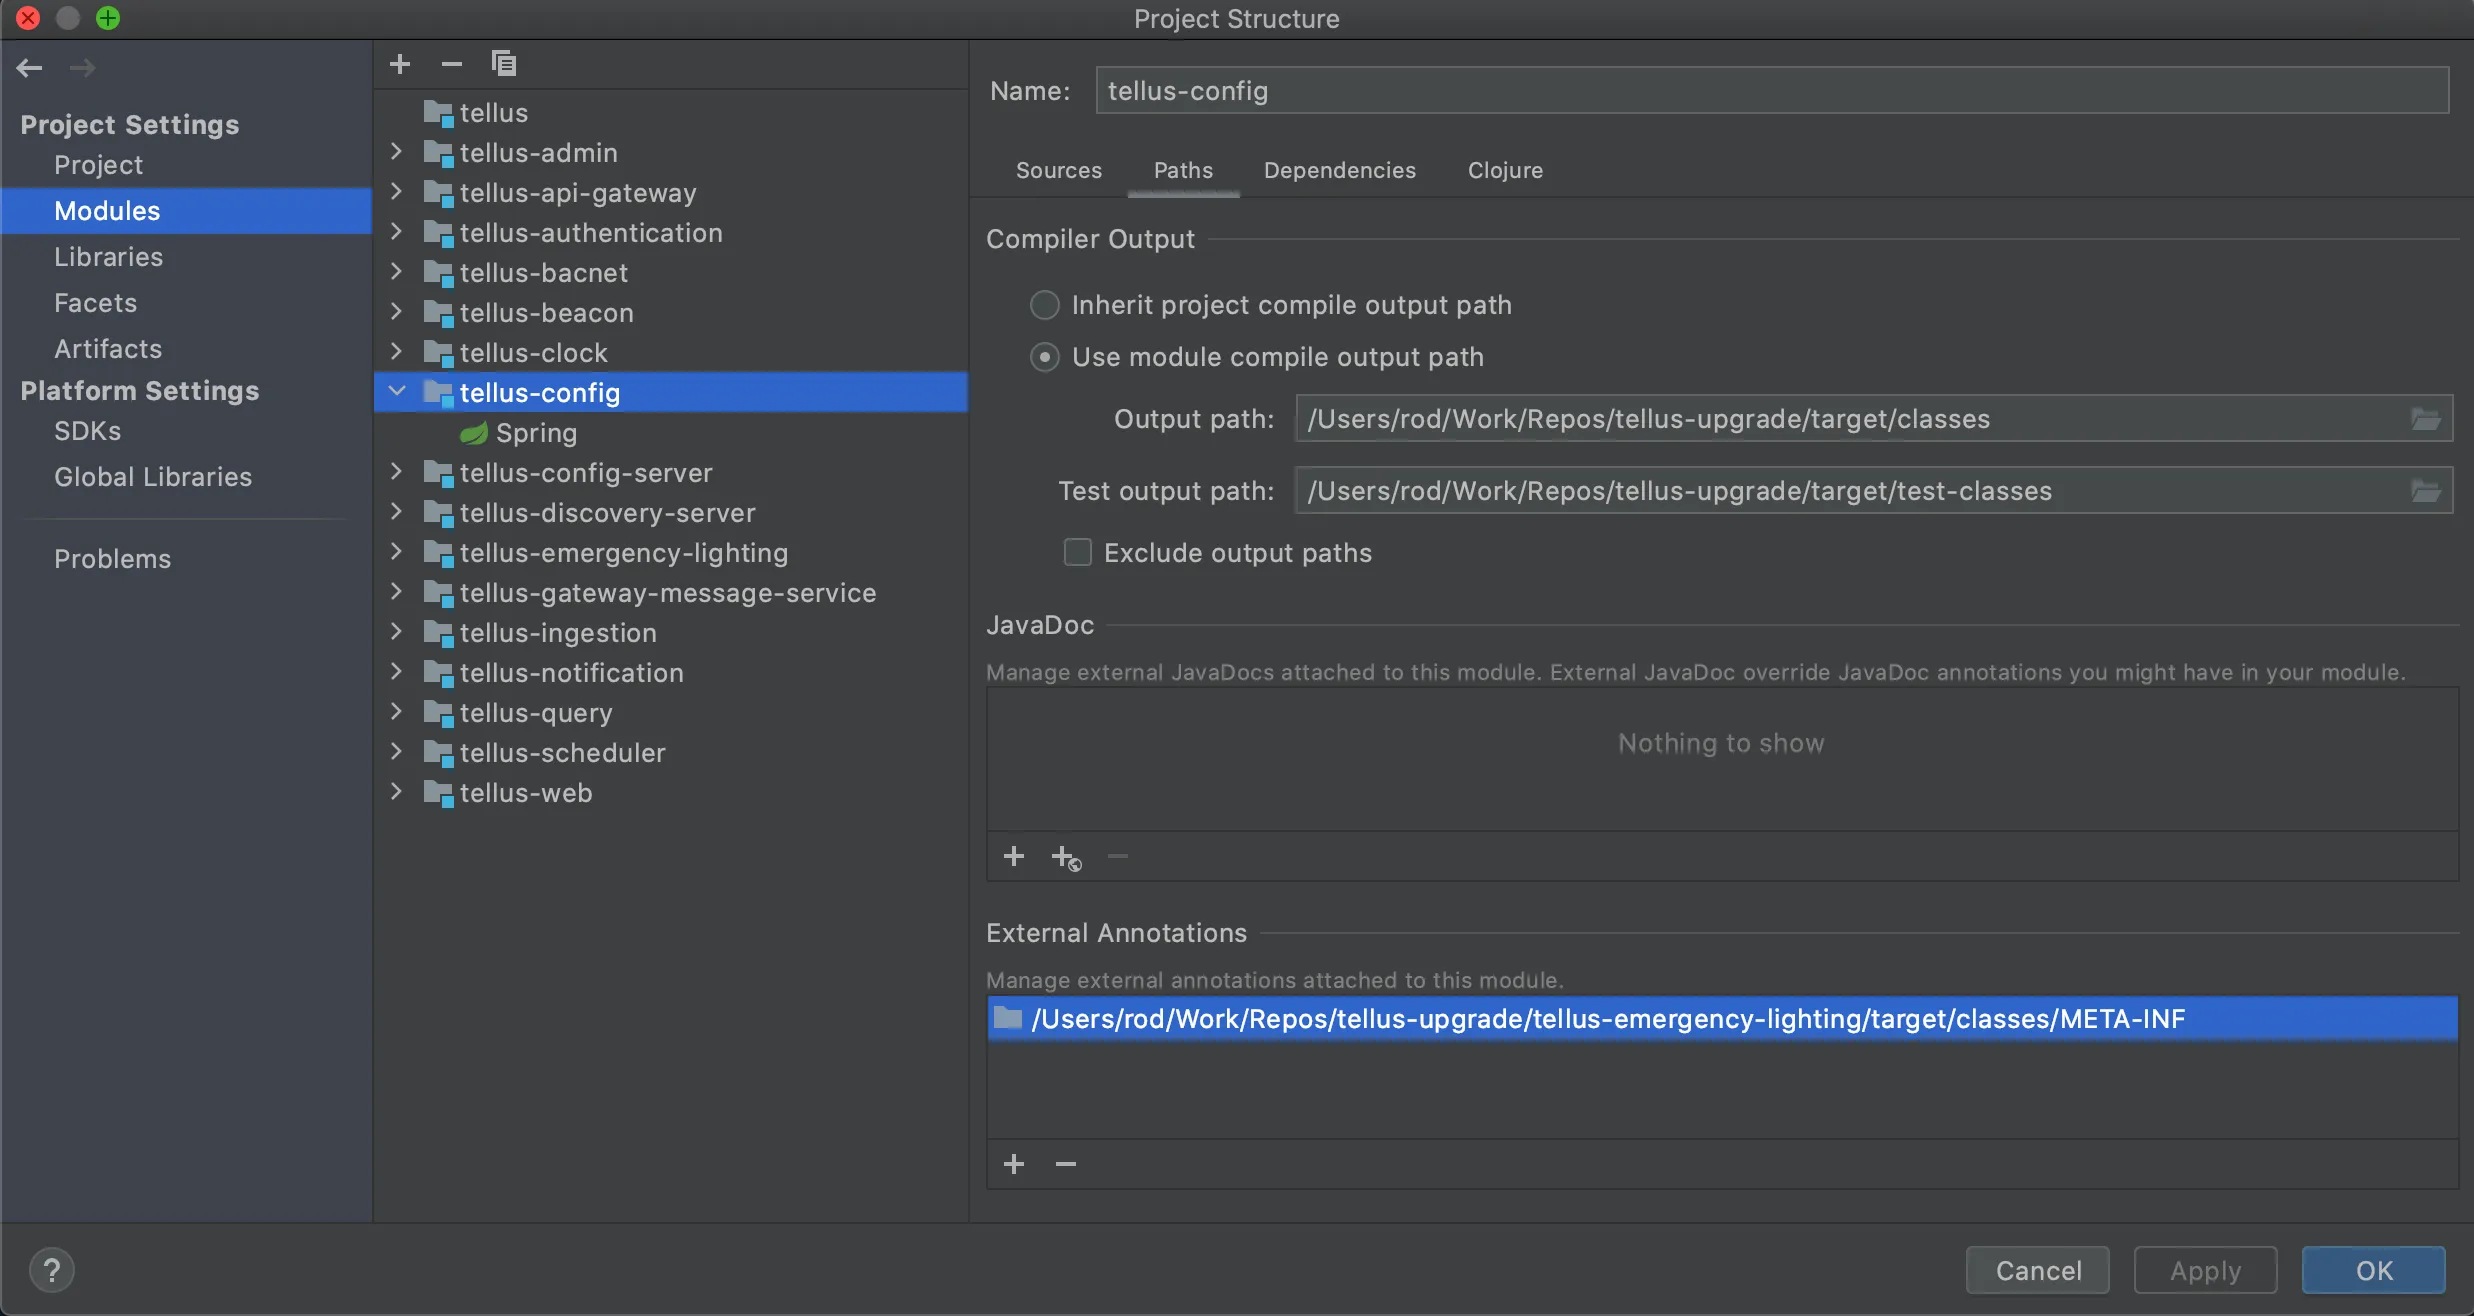The height and width of the screenshot is (1316, 2474).
Task: Click the copy module icon
Action: tap(504, 64)
